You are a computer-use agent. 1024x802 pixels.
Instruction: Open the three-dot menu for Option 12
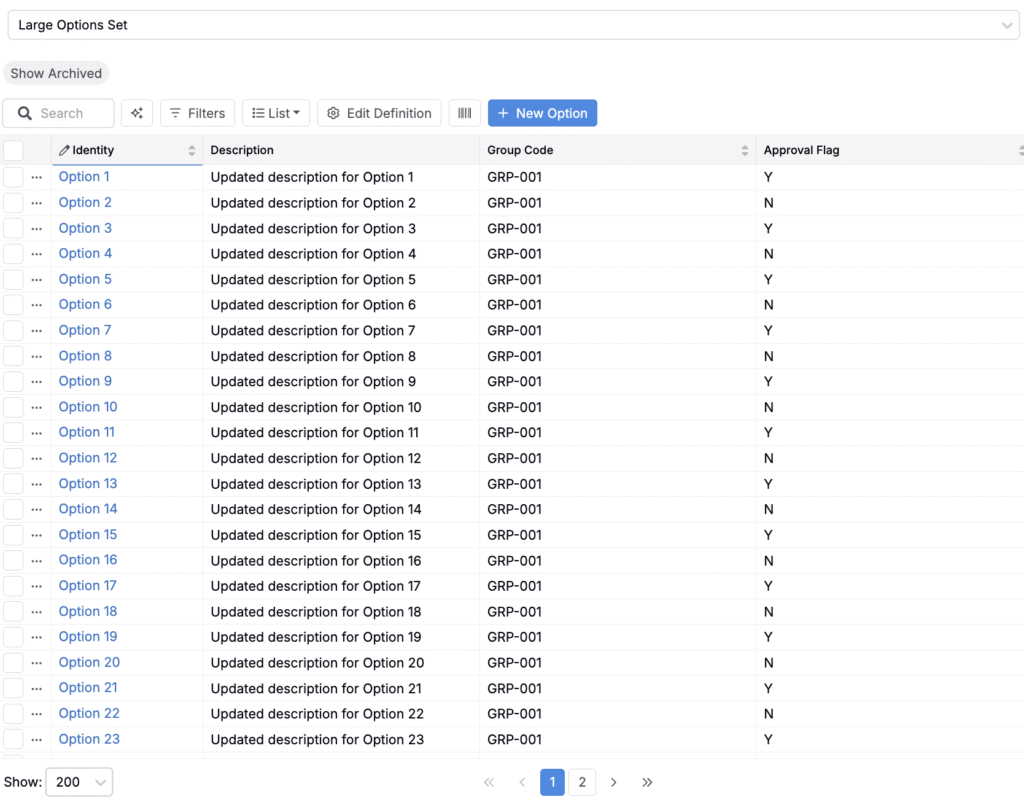pyautogui.click(x=37, y=458)
